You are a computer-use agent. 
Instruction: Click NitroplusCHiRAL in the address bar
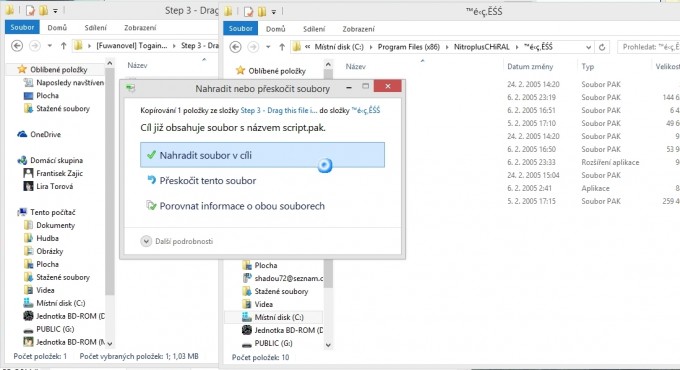click(x=481, y=47)
